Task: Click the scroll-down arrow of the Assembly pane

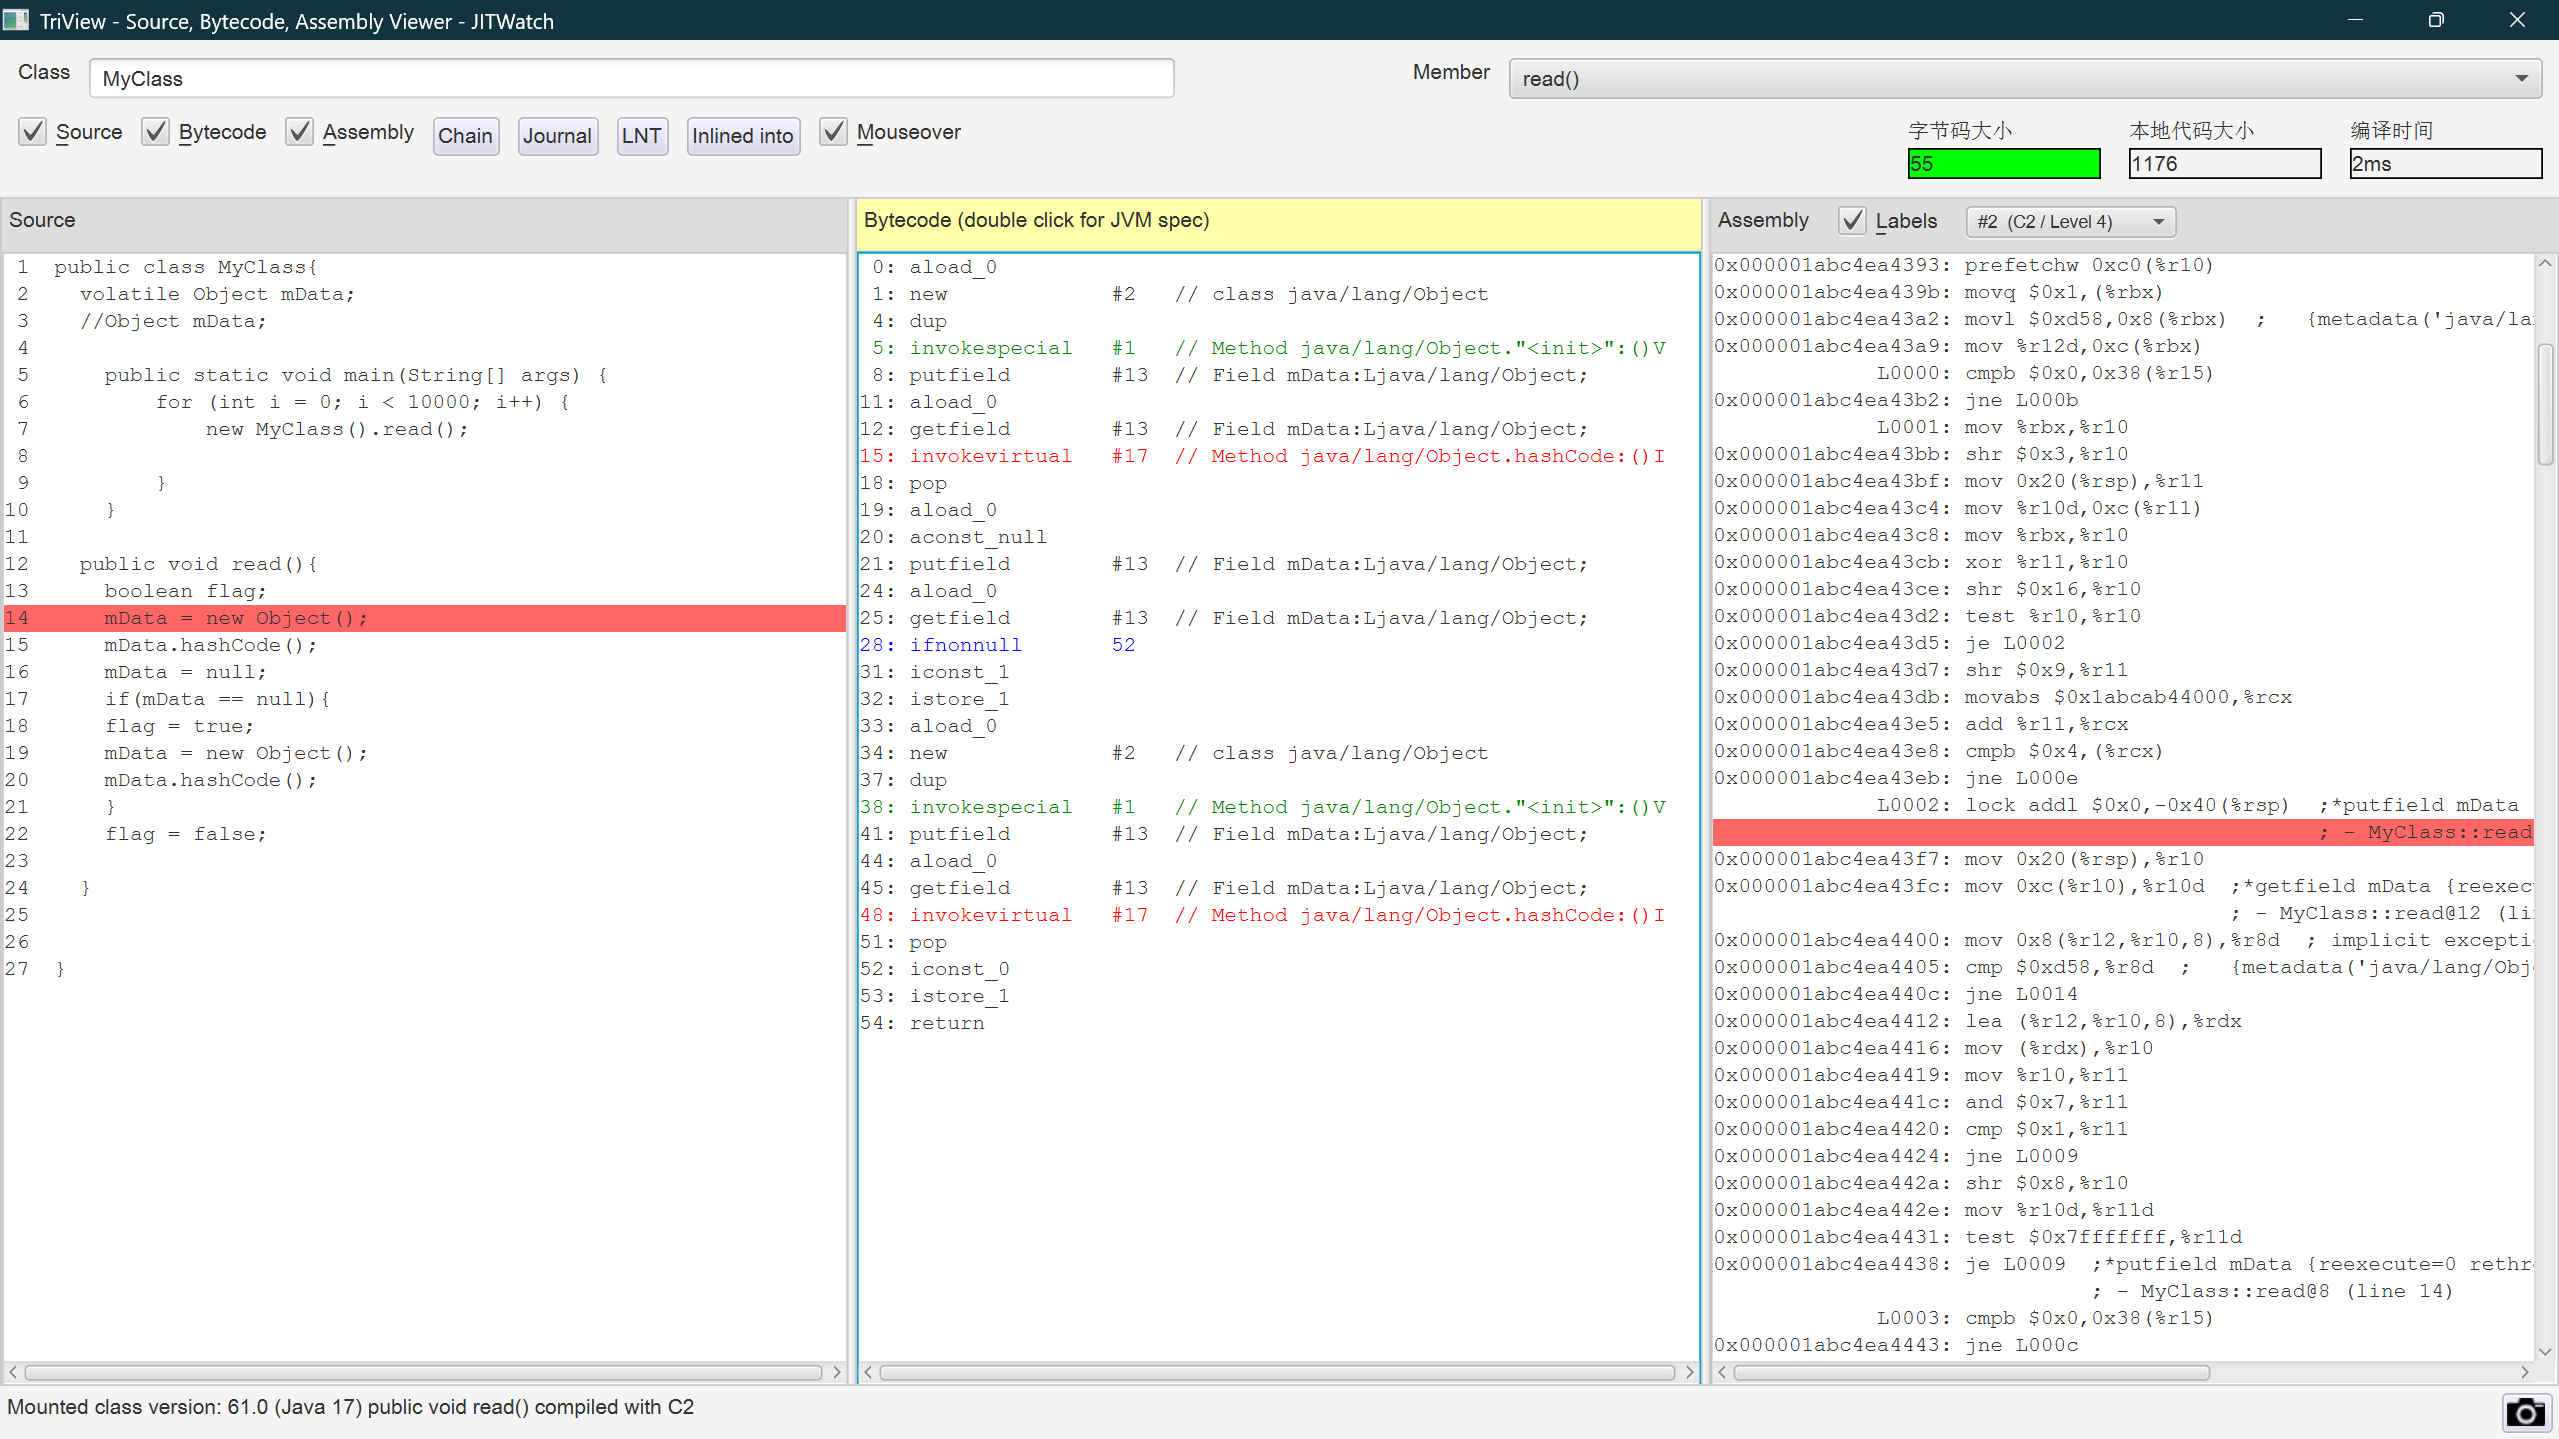Action: coord(2545,1352)
